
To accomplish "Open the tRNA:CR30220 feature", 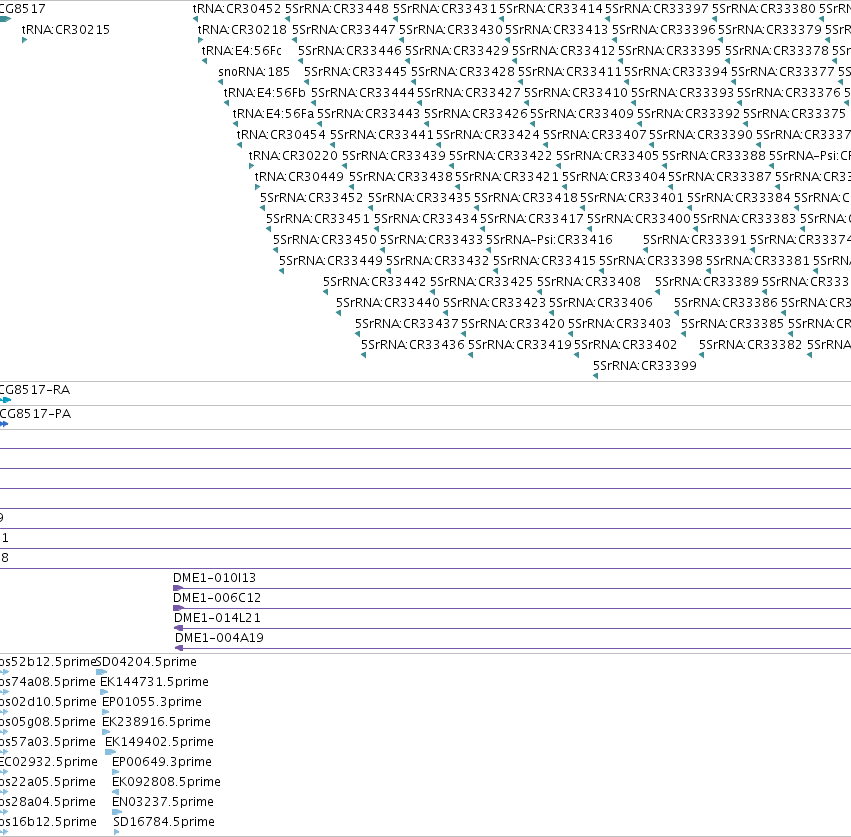I will pos(293,156).
